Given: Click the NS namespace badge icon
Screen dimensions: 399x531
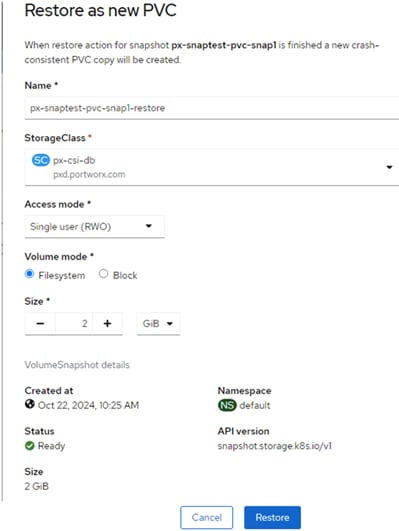Looking at the screenshot, I should coord(227,405).
